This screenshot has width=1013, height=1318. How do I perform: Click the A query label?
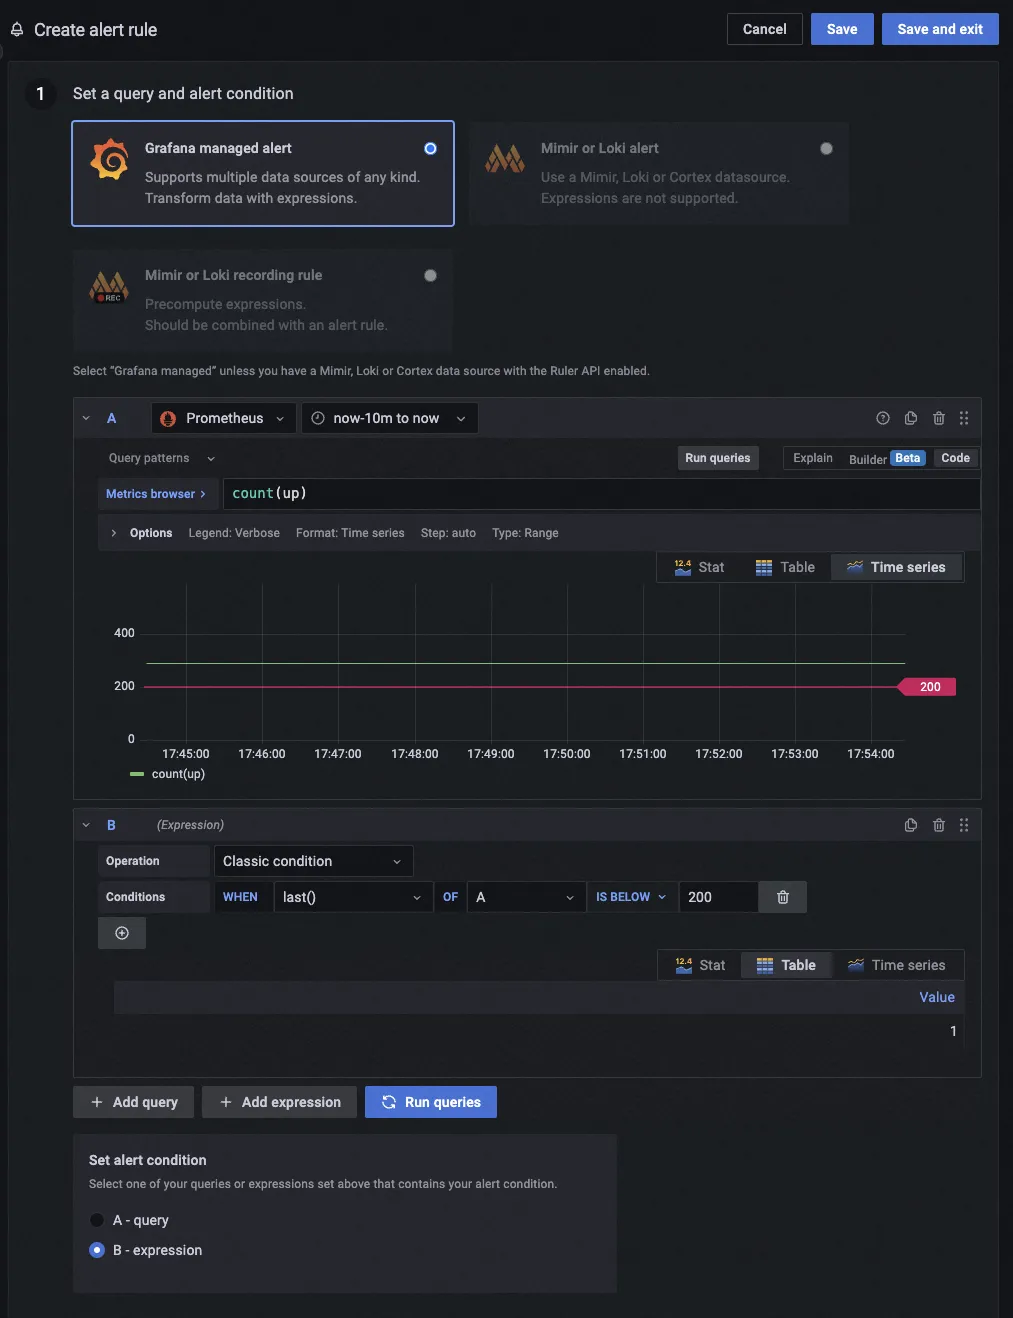click(x=112, y=418)
